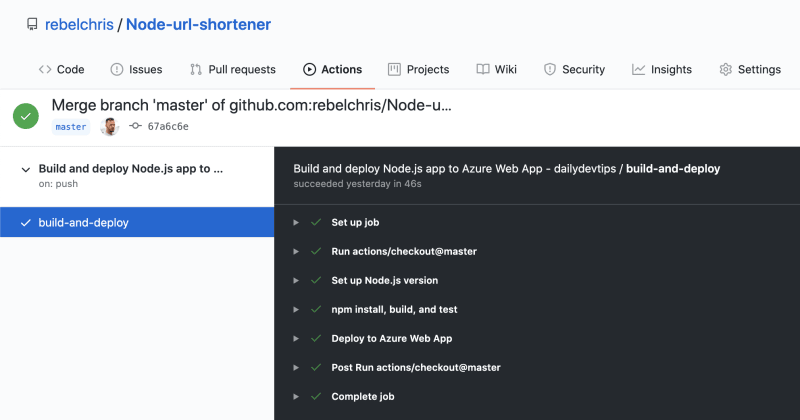Viewport: 800px width, 420px height.
Task: Open the Settings tab
Action: pyautogui.click(x=750, y=69)
